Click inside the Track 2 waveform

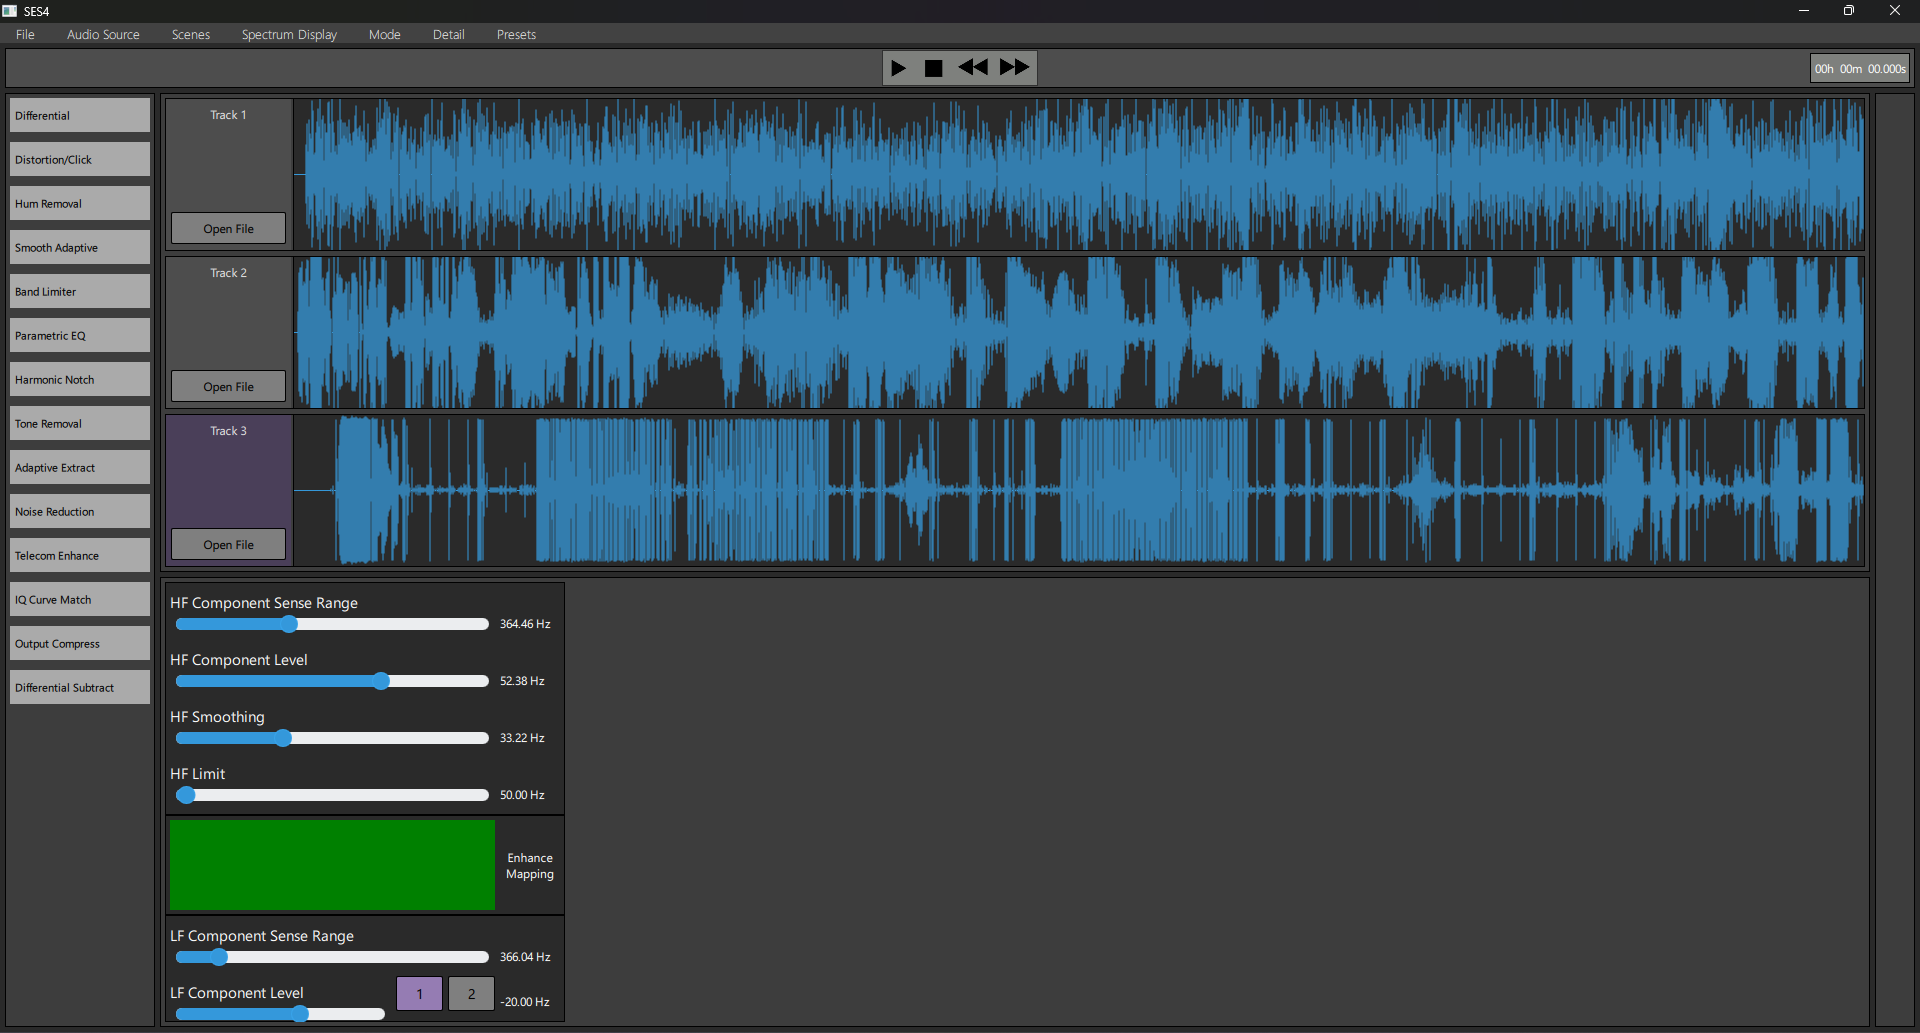tap(1078, 333)
